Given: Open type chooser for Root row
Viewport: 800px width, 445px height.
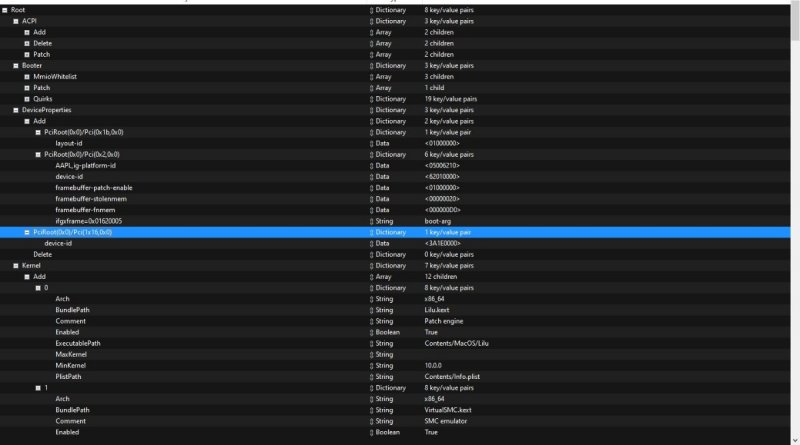Looking at the screenshot, I should point(371,10).
